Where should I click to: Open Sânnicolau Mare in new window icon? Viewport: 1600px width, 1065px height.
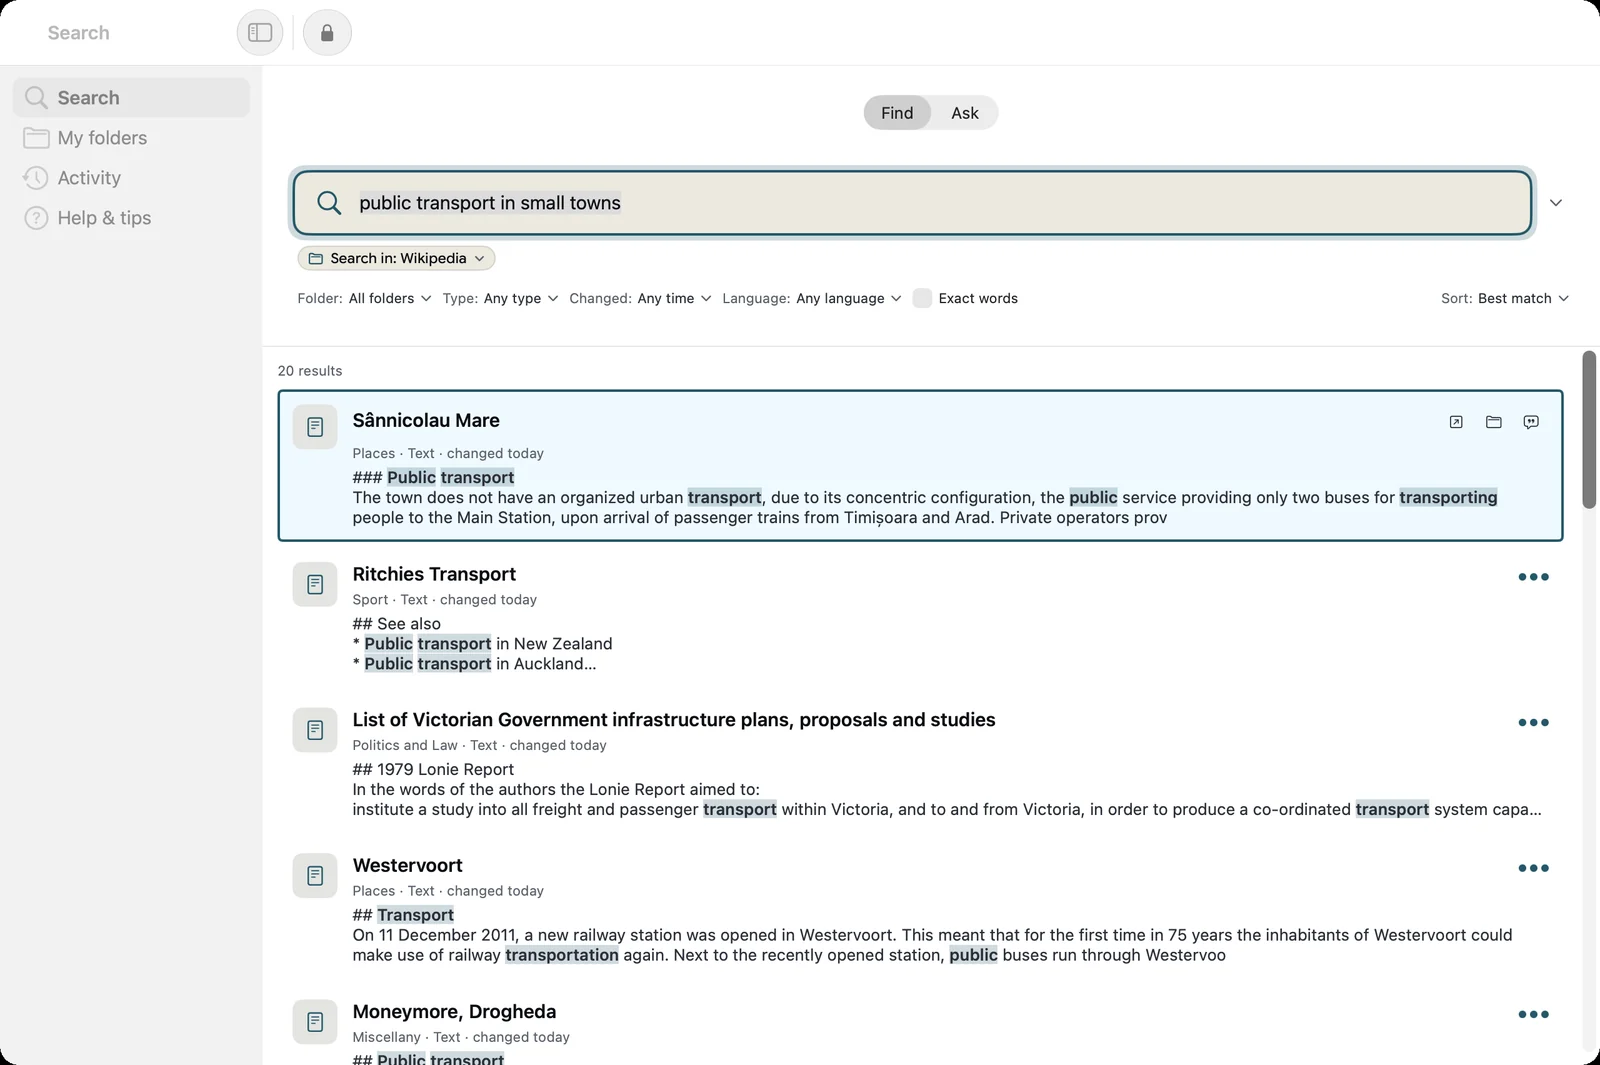click(x=1456, y=422)
